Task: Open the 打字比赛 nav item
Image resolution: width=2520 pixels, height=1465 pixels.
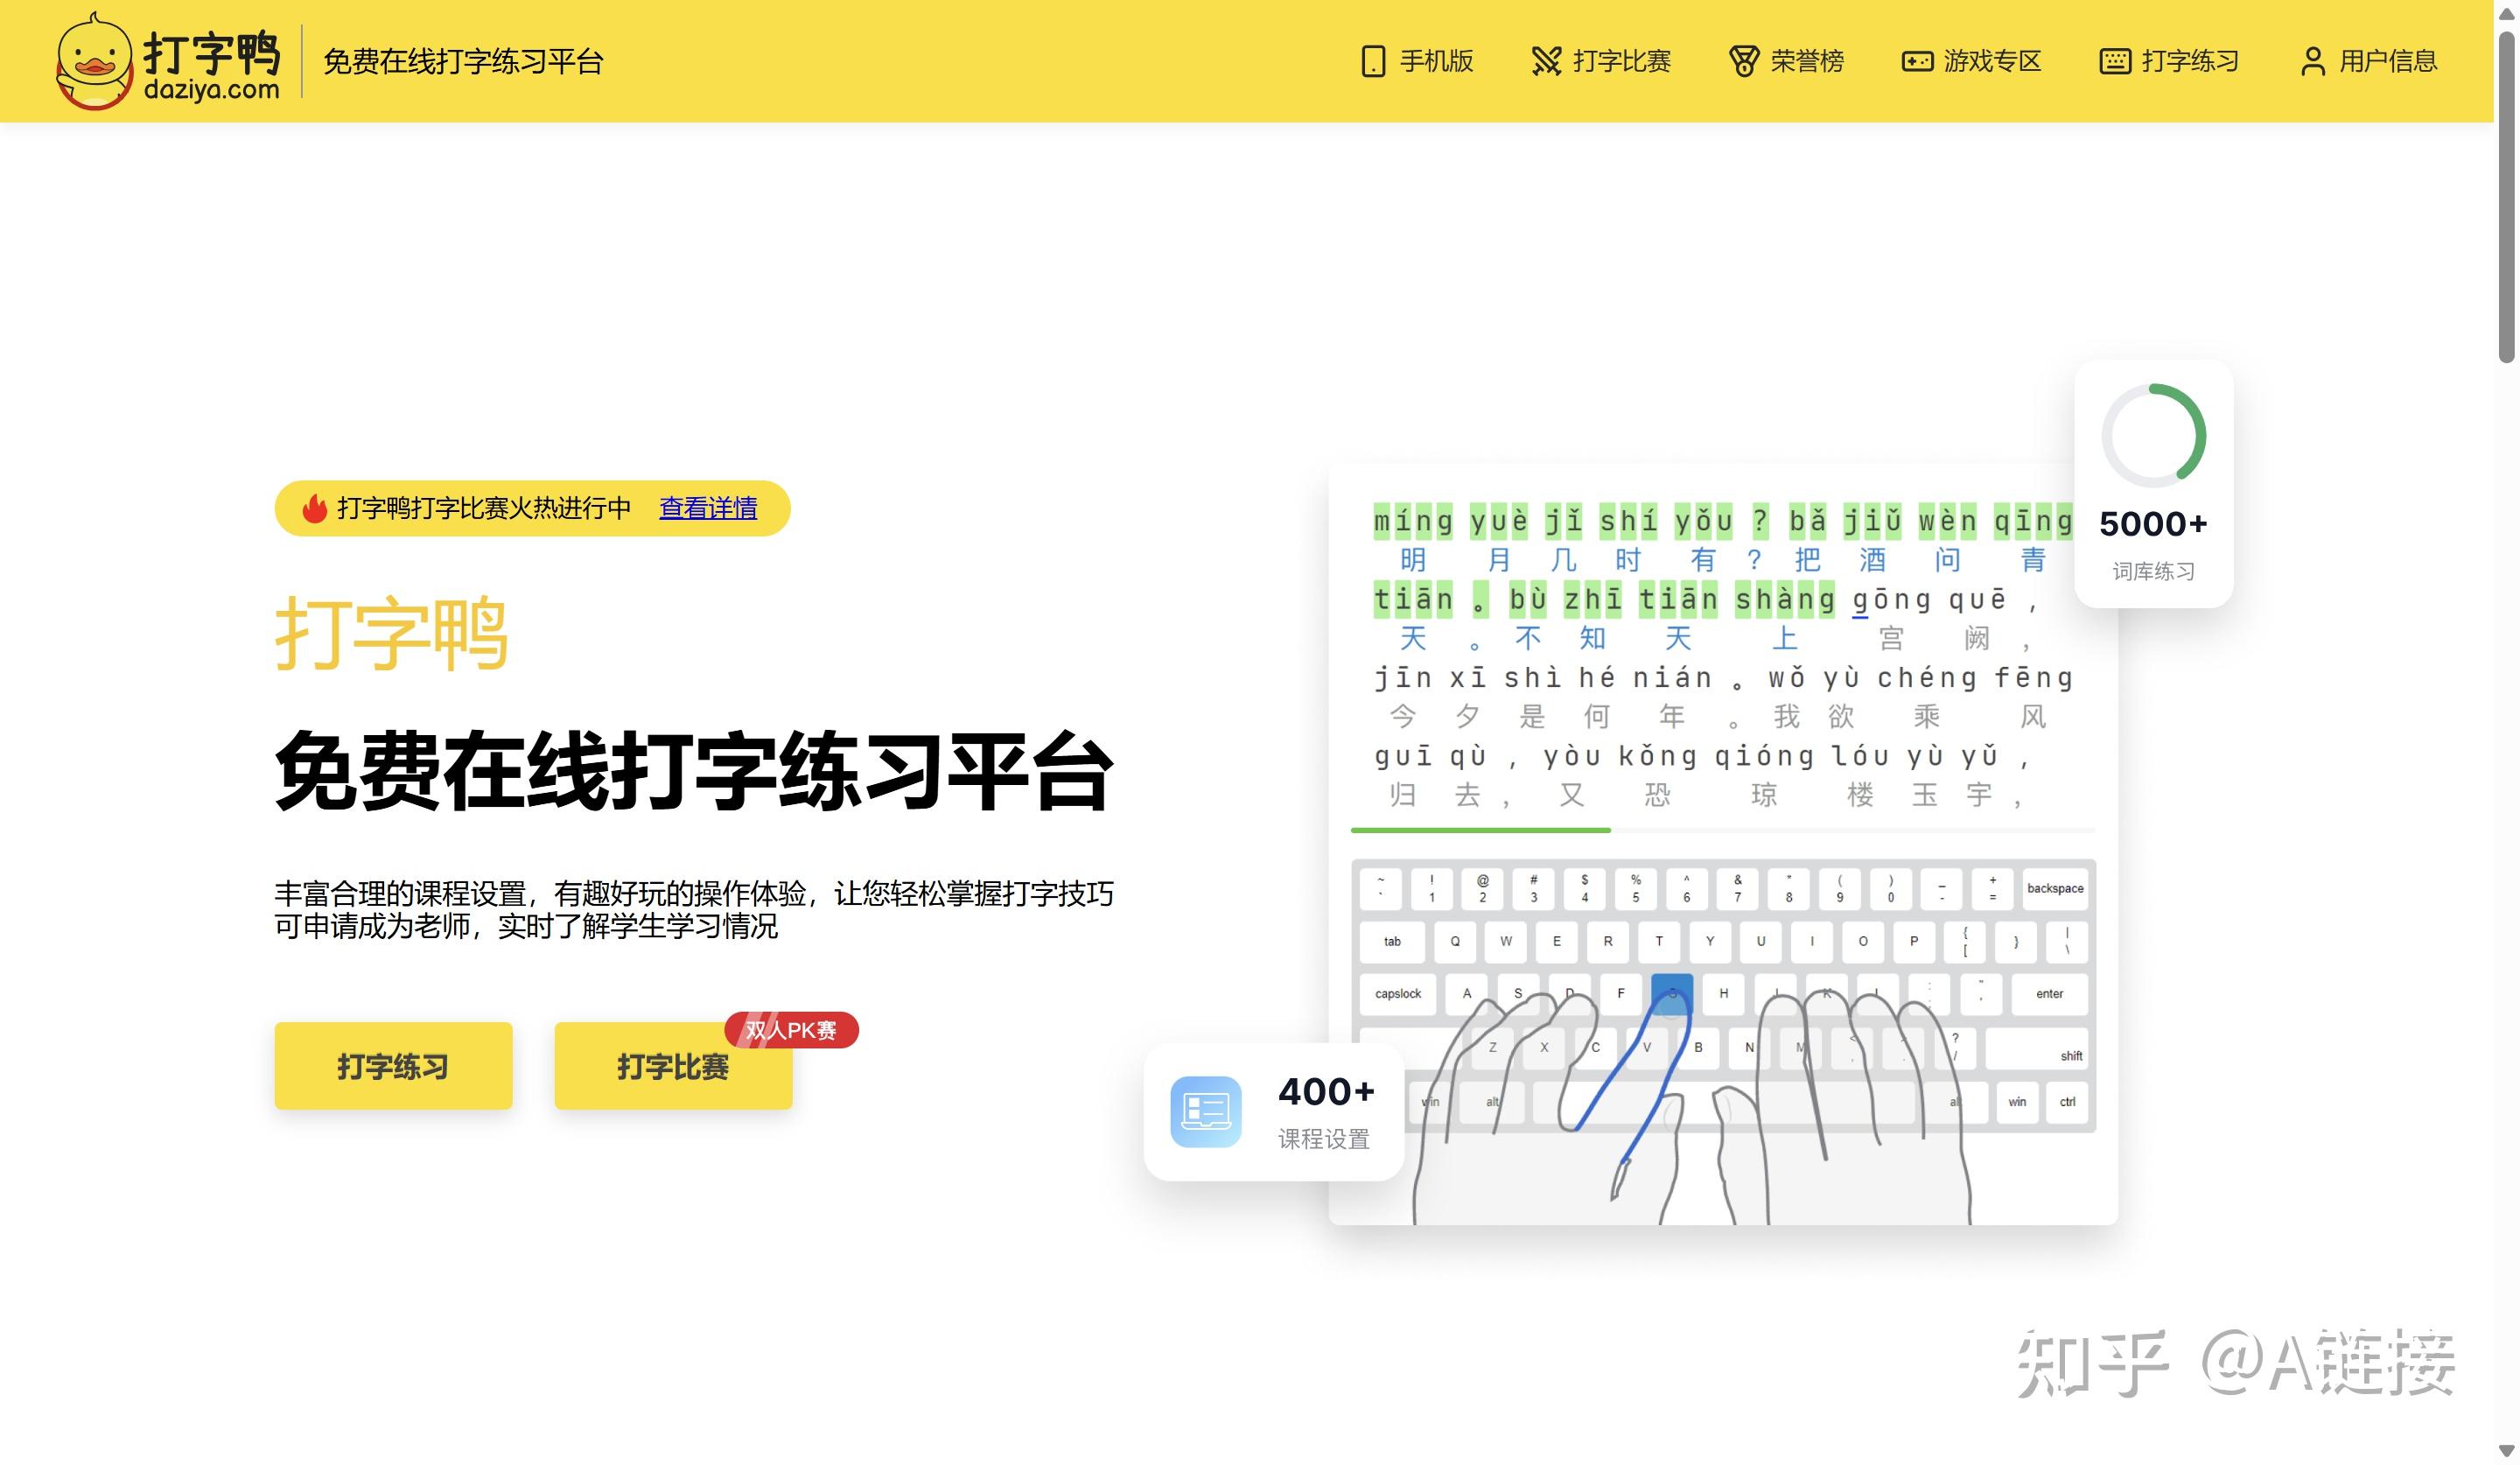Action: click(1601, 61)
